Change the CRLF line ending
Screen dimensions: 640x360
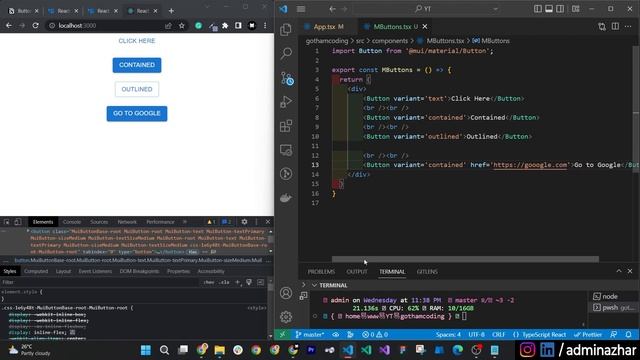(498, 335)
